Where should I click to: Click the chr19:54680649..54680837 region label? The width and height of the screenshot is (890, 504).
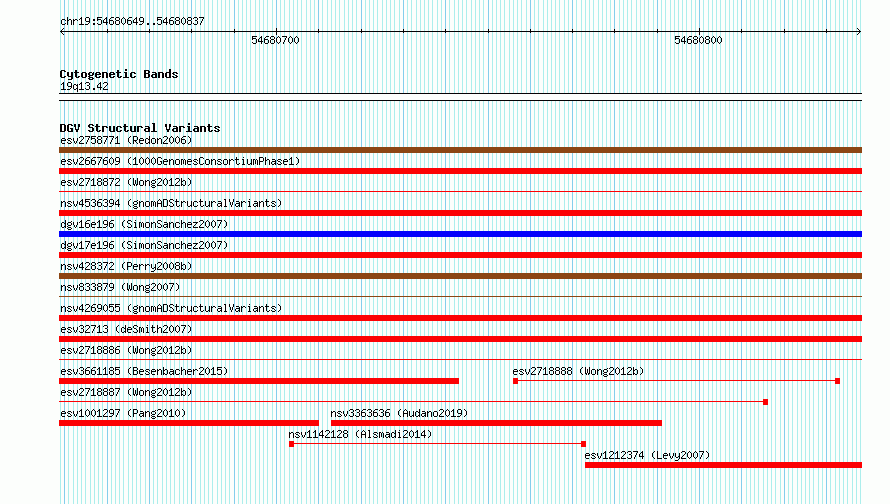tap(132, 21)
